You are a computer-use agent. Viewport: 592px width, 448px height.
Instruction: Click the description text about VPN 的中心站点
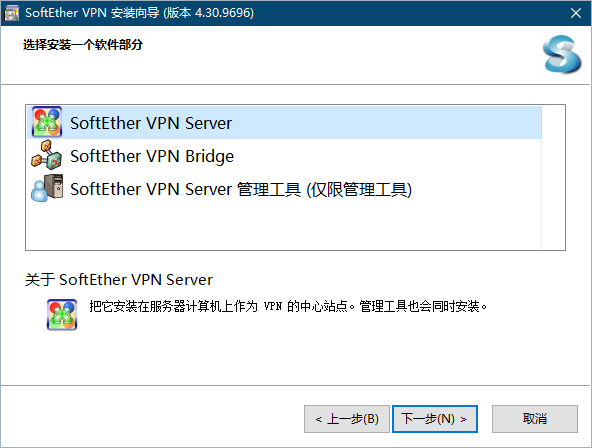[x=288, y=306]
